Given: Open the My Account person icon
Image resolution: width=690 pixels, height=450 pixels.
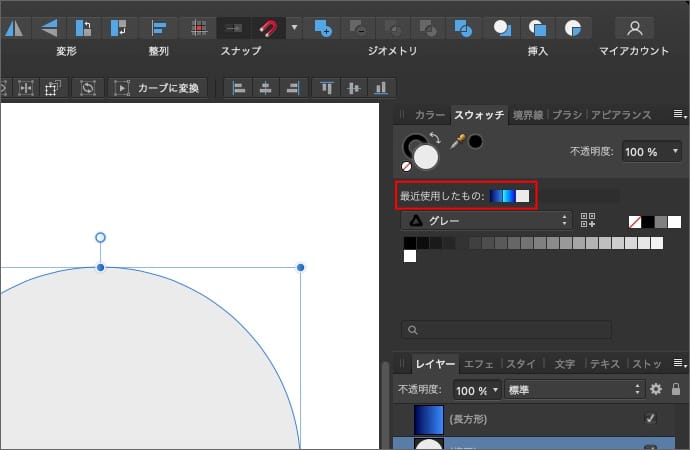Looking at the screenshot, I should (x=634, y=27).
